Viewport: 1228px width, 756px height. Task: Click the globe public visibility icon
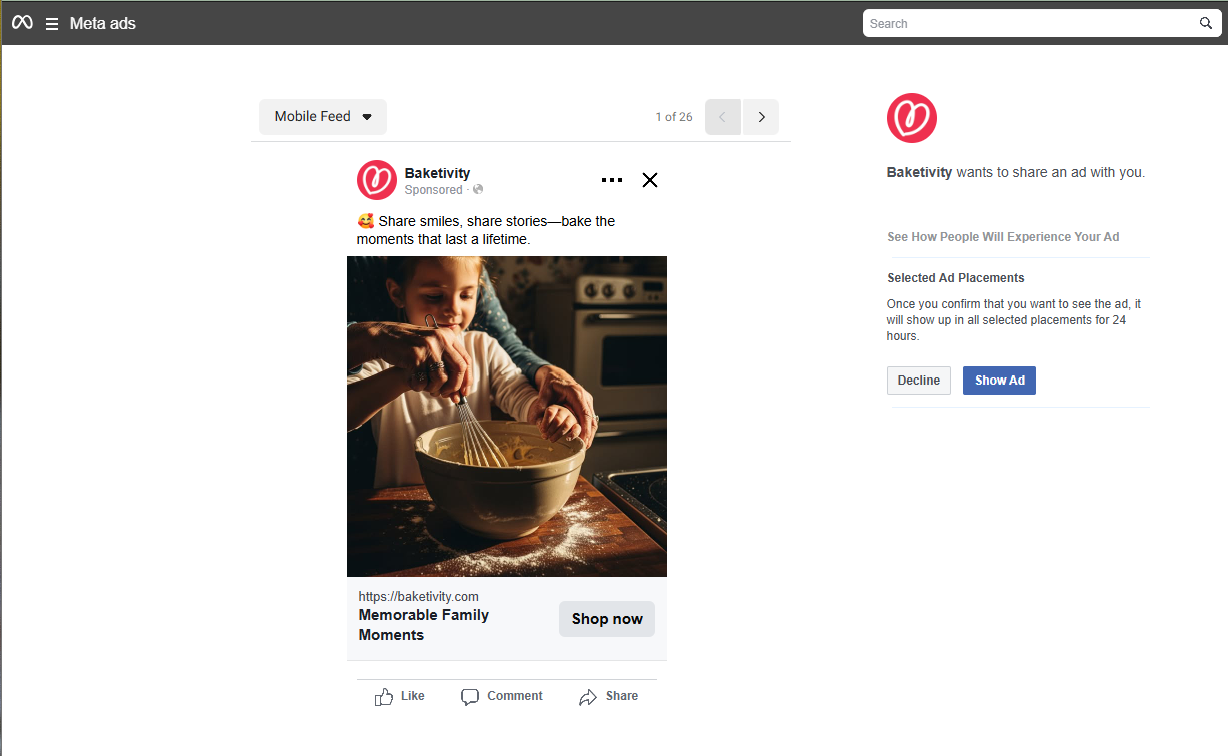[x=478, y=190]
